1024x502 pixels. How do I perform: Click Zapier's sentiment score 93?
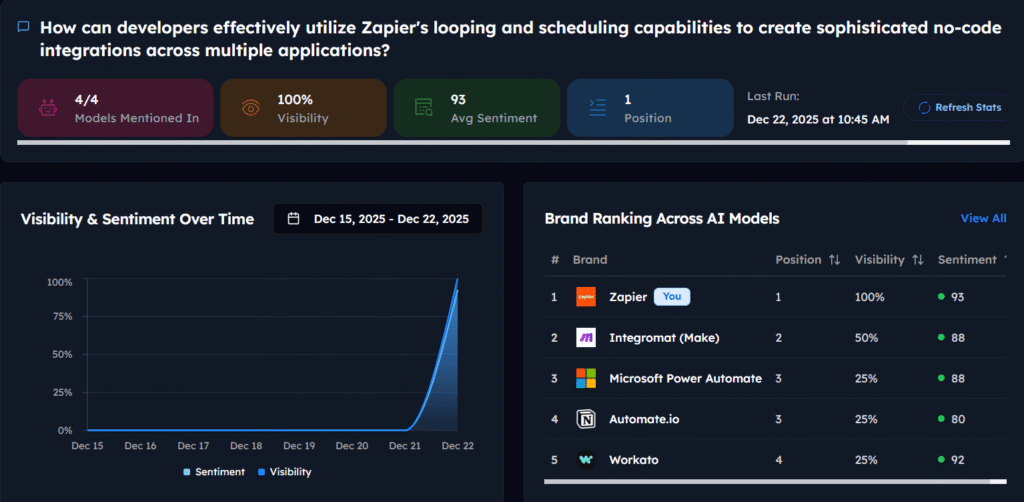(957, 297)
